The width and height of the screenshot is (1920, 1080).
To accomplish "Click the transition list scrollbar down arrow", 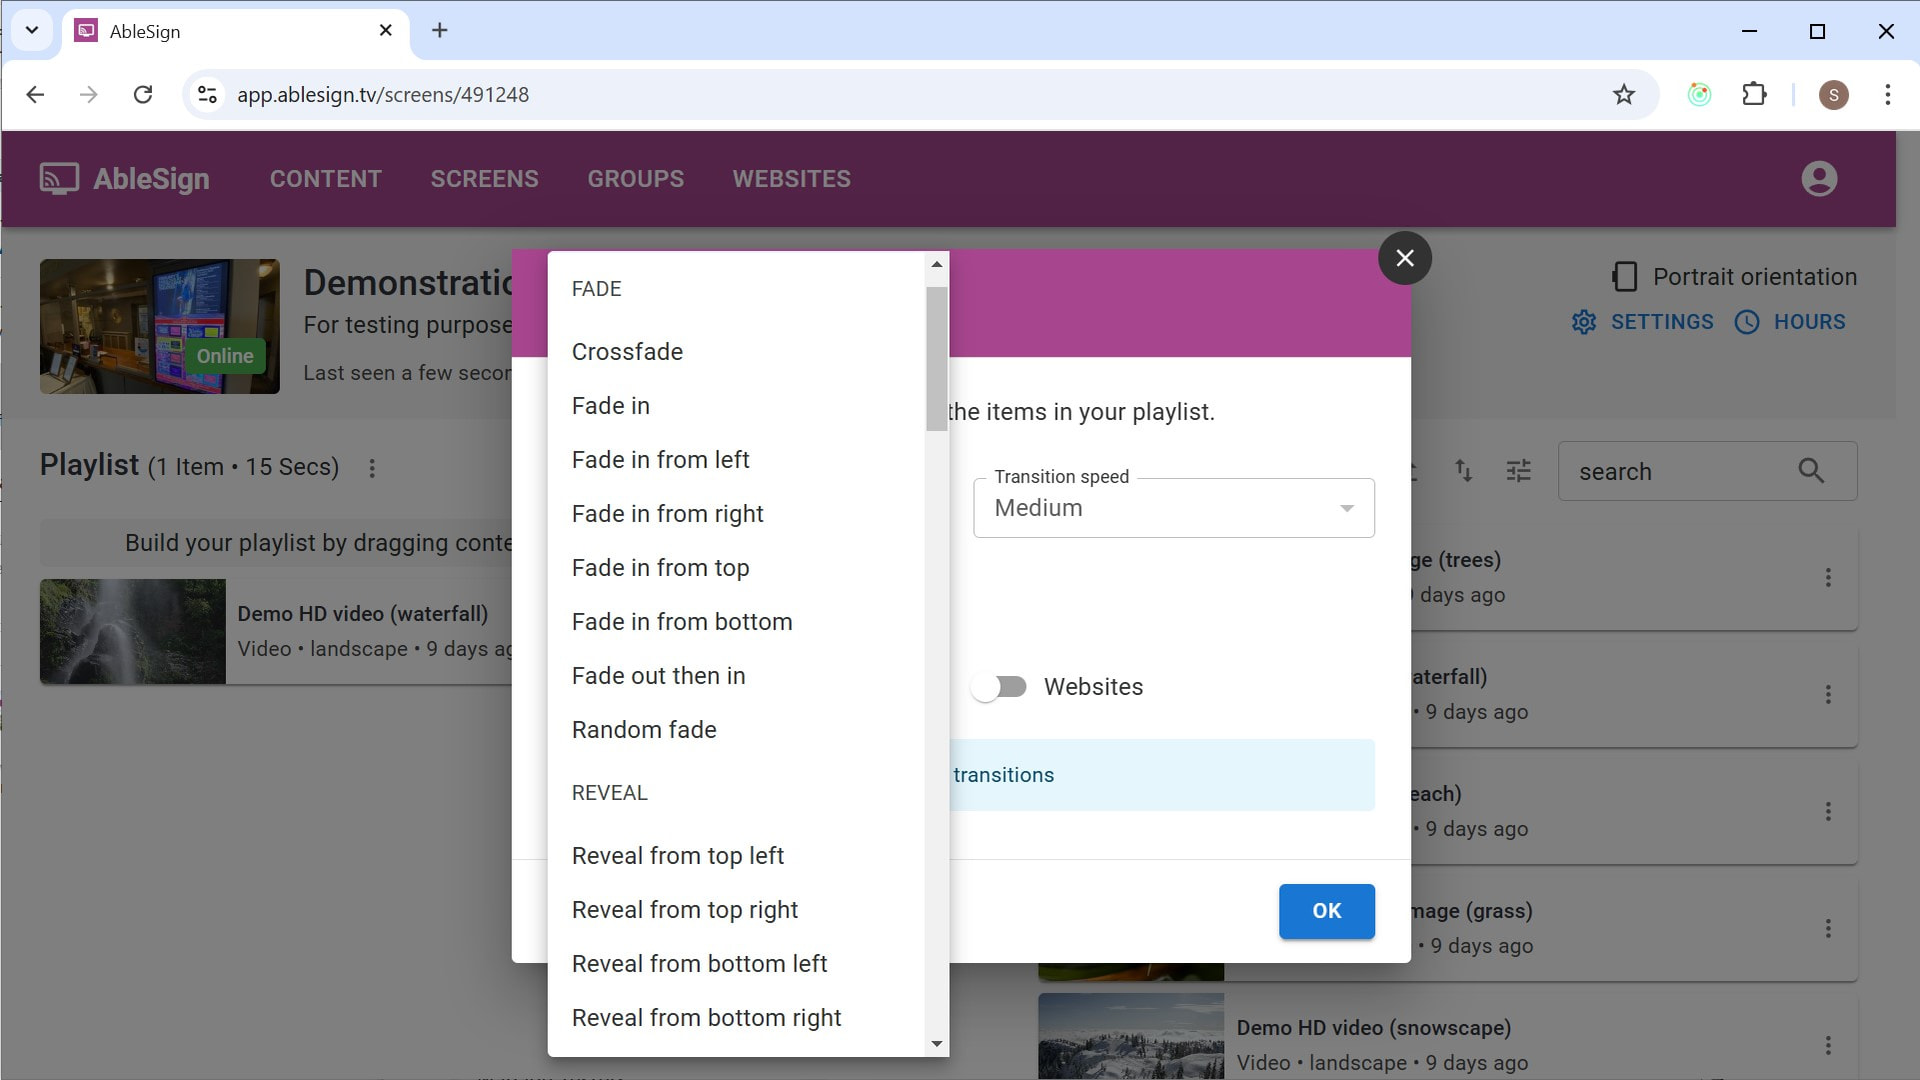I will (x=936, y=1044).
